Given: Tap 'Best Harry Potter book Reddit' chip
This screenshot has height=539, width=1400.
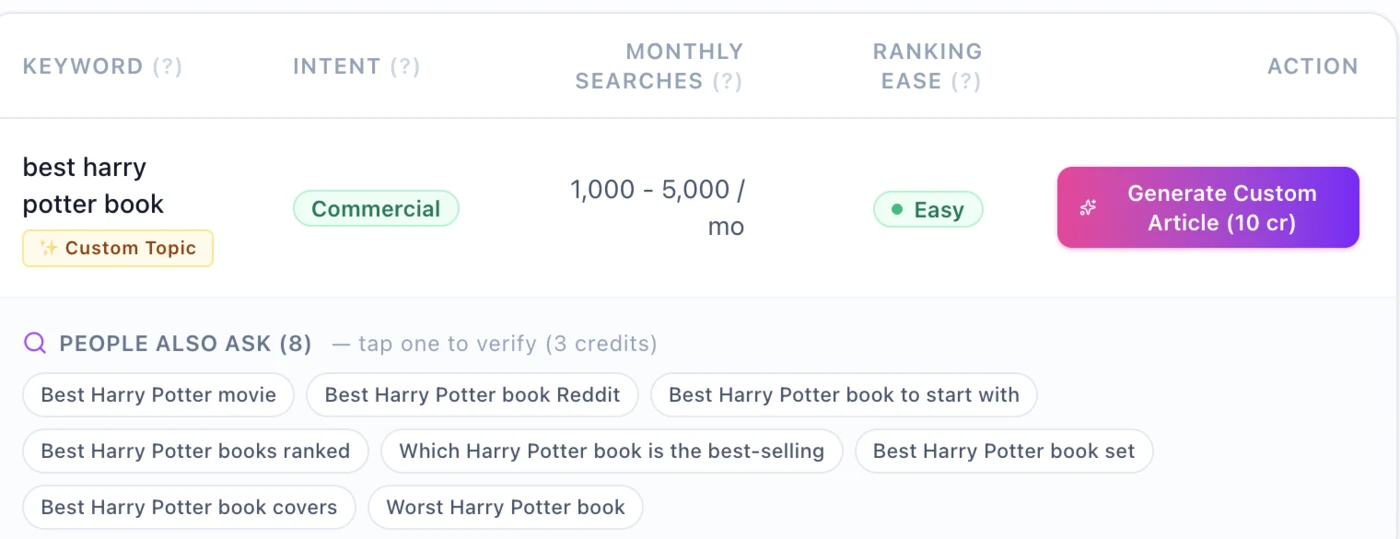Looking at the screenshot, I should [x=472, y=395].
